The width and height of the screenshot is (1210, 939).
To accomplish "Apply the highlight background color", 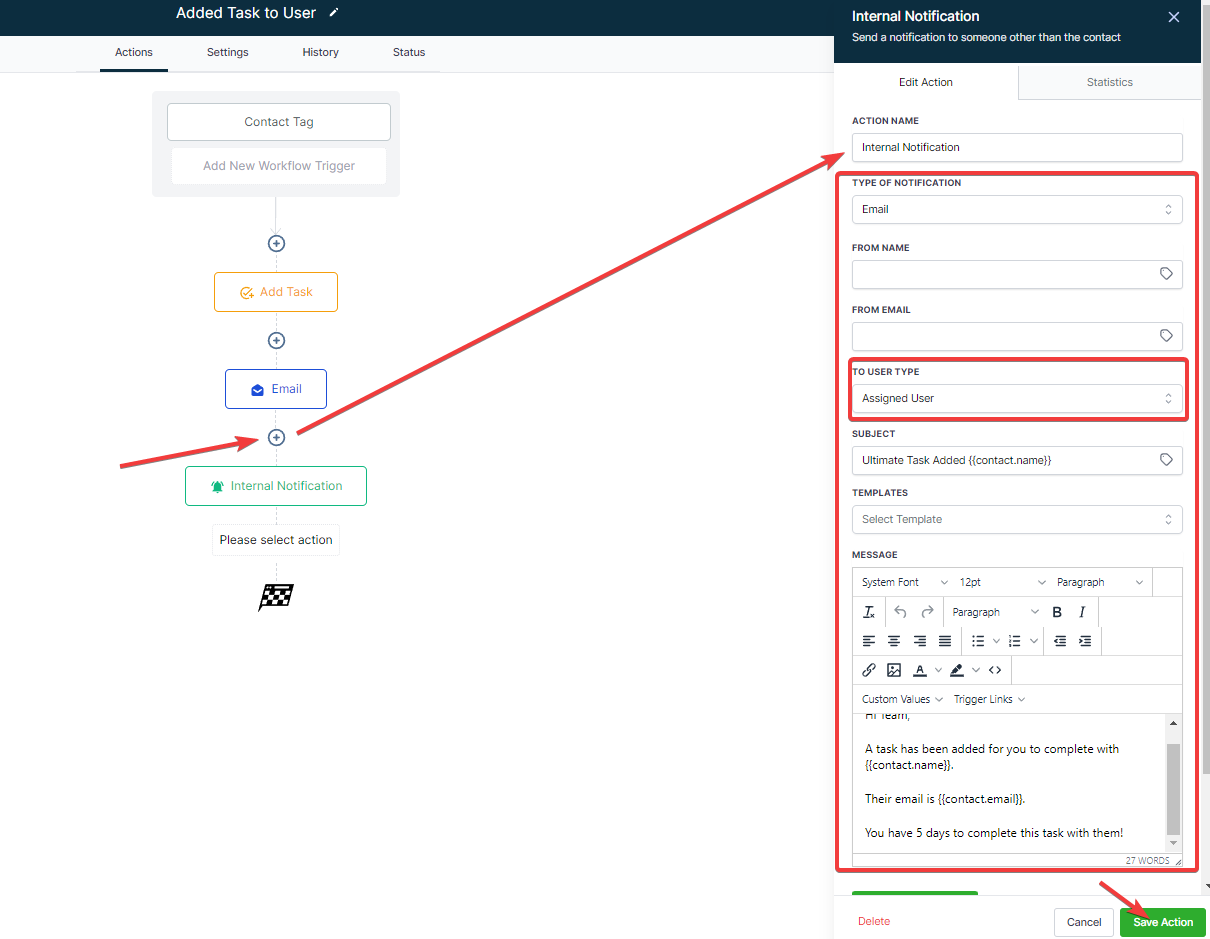I will coord(957,670).
